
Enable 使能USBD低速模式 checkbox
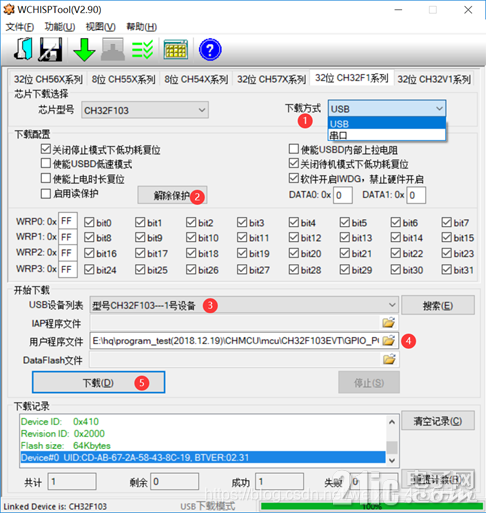tap(46, 163)
